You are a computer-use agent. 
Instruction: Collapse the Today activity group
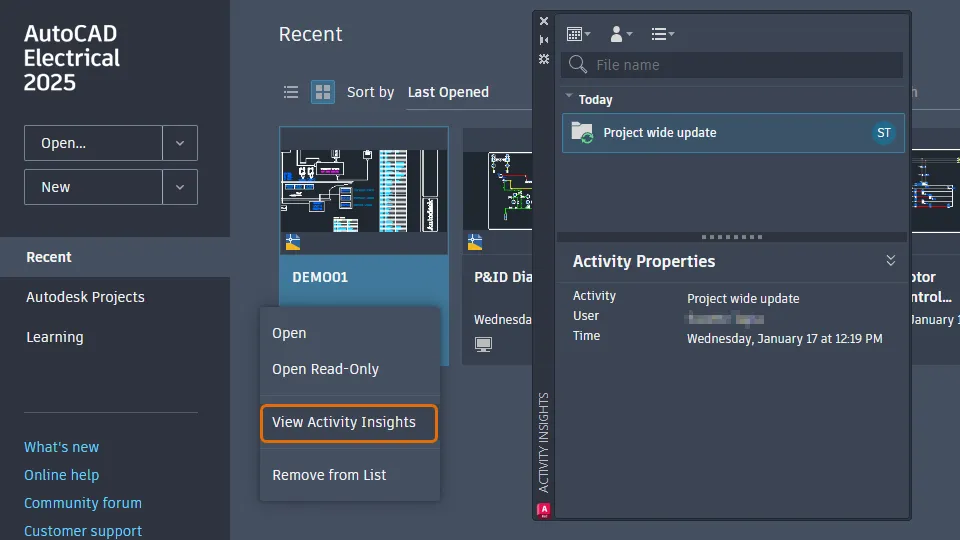(569, 99)
